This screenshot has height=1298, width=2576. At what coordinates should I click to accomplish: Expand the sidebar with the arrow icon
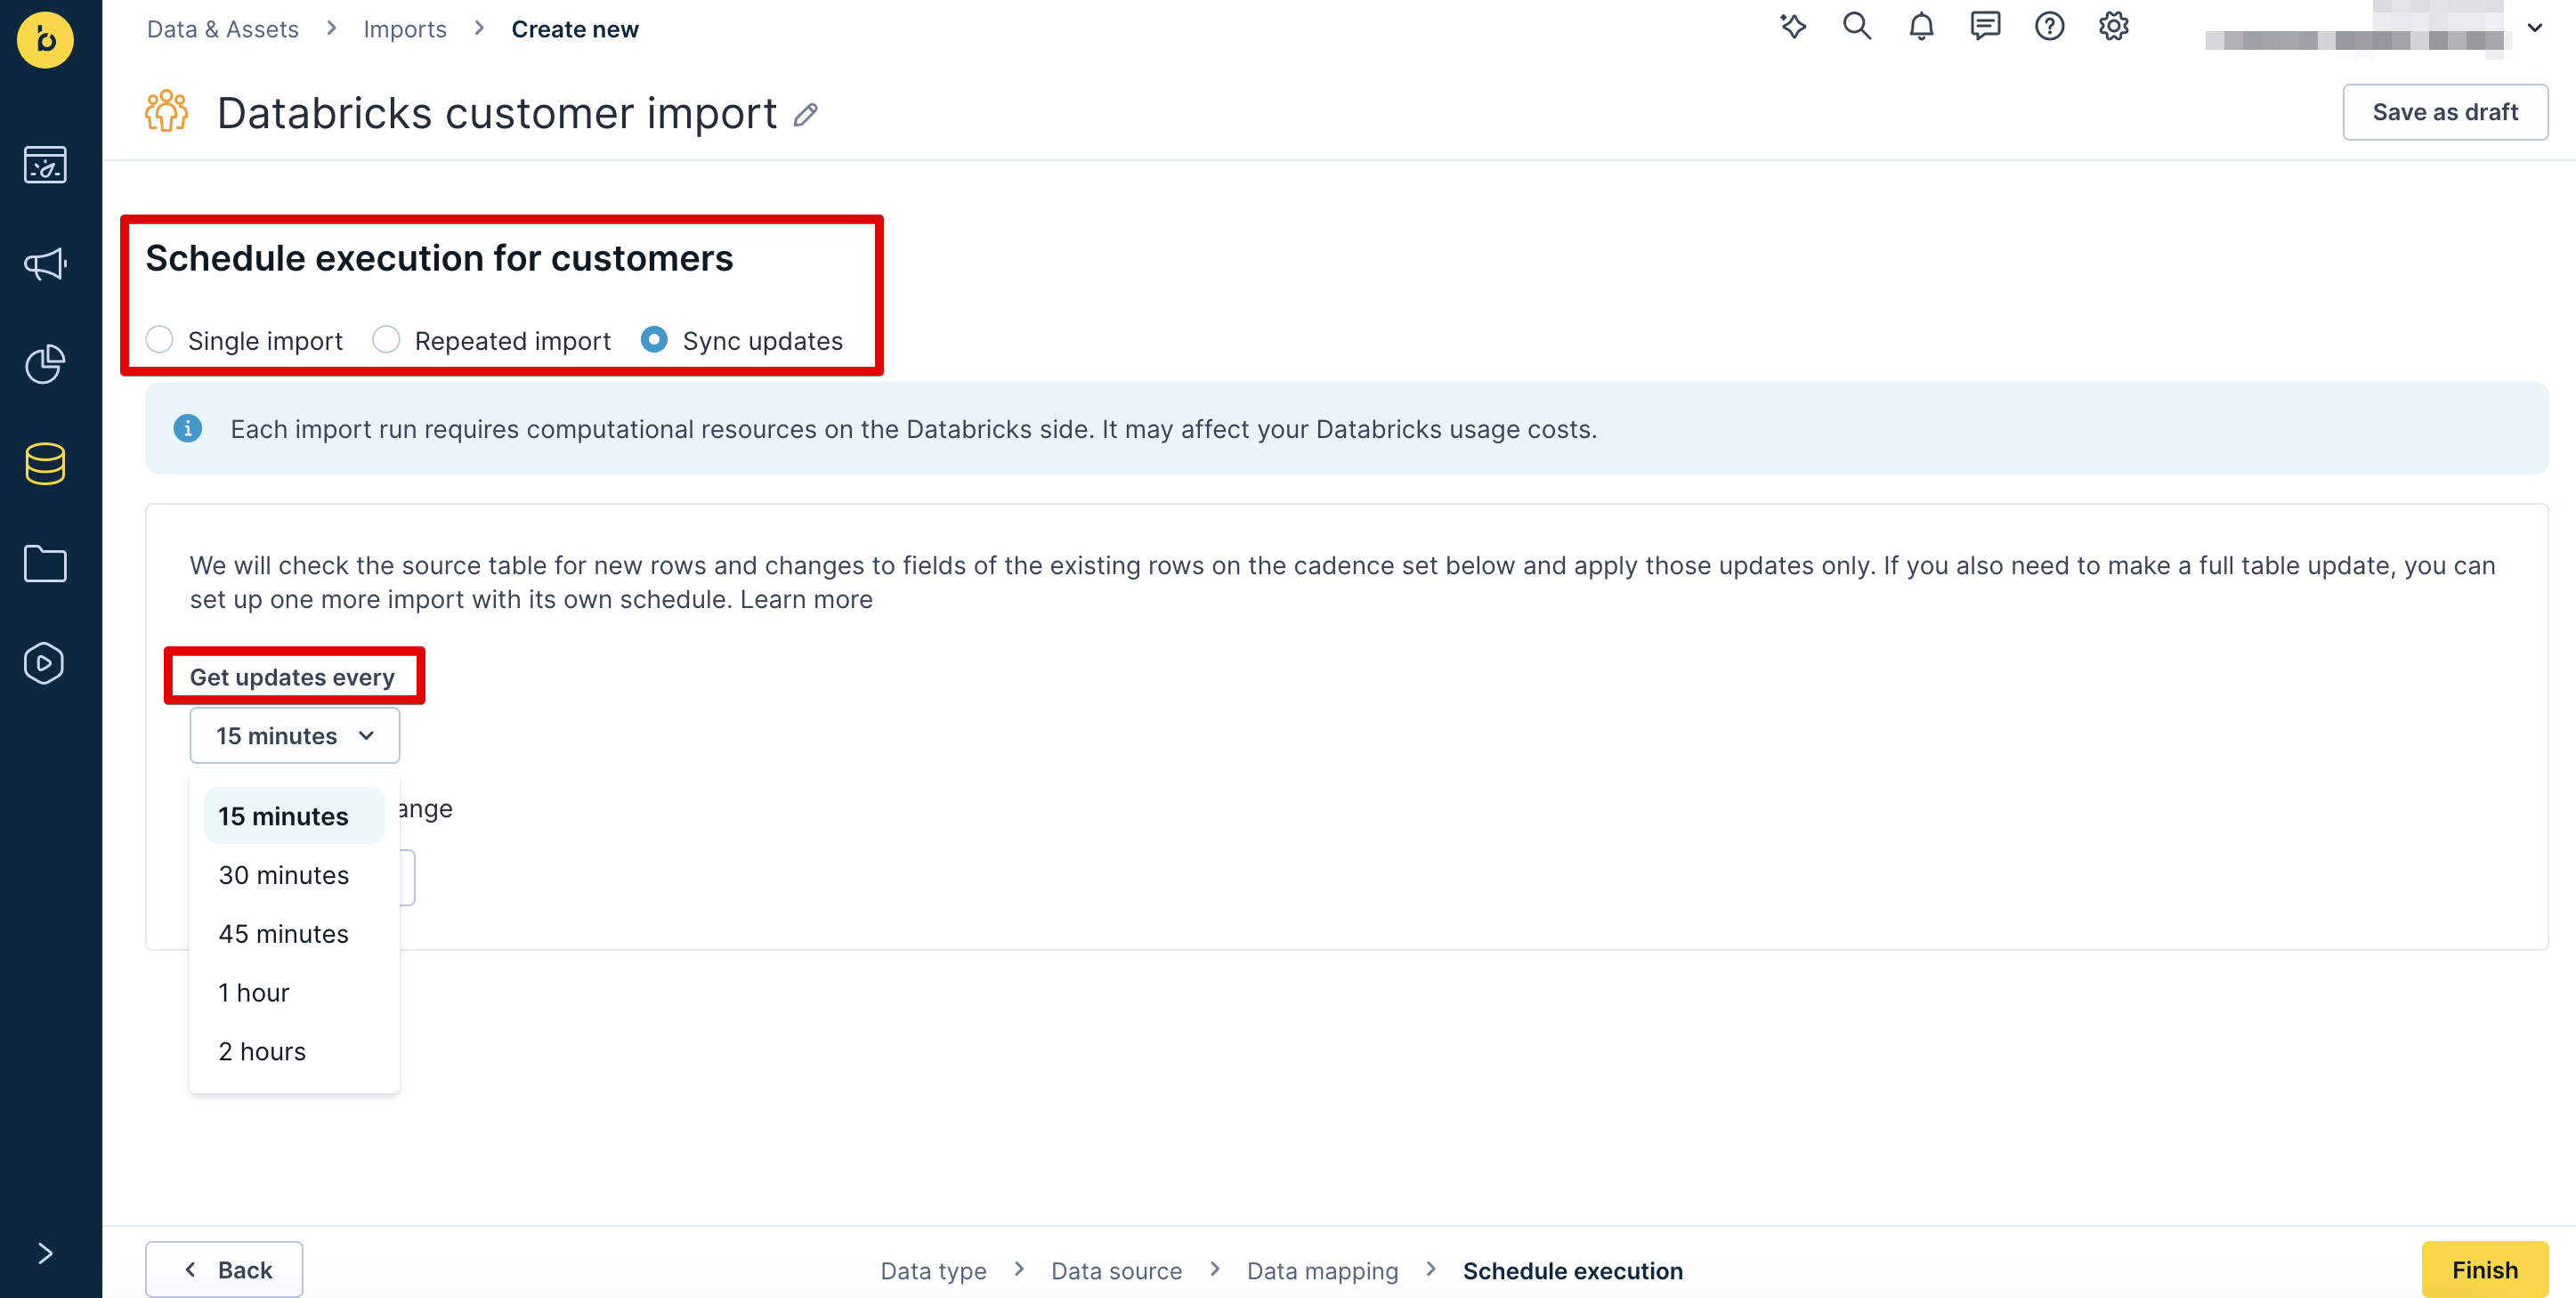pyautogui.click(x=45, y=1253)
